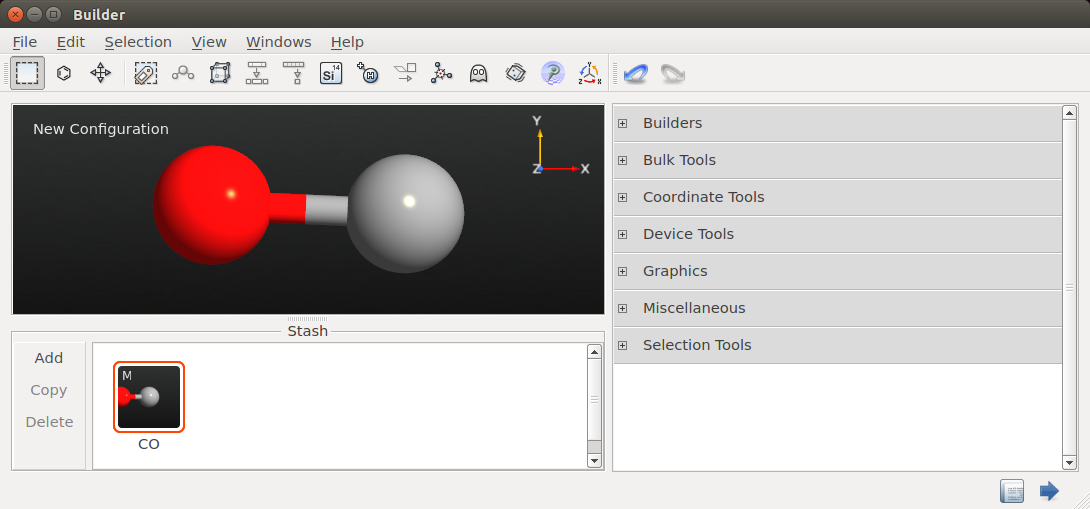Image resolution: width=1090 pixels, height=509 pixels.
Task: Click the unit cell box icon
Action: pos(220,73)
